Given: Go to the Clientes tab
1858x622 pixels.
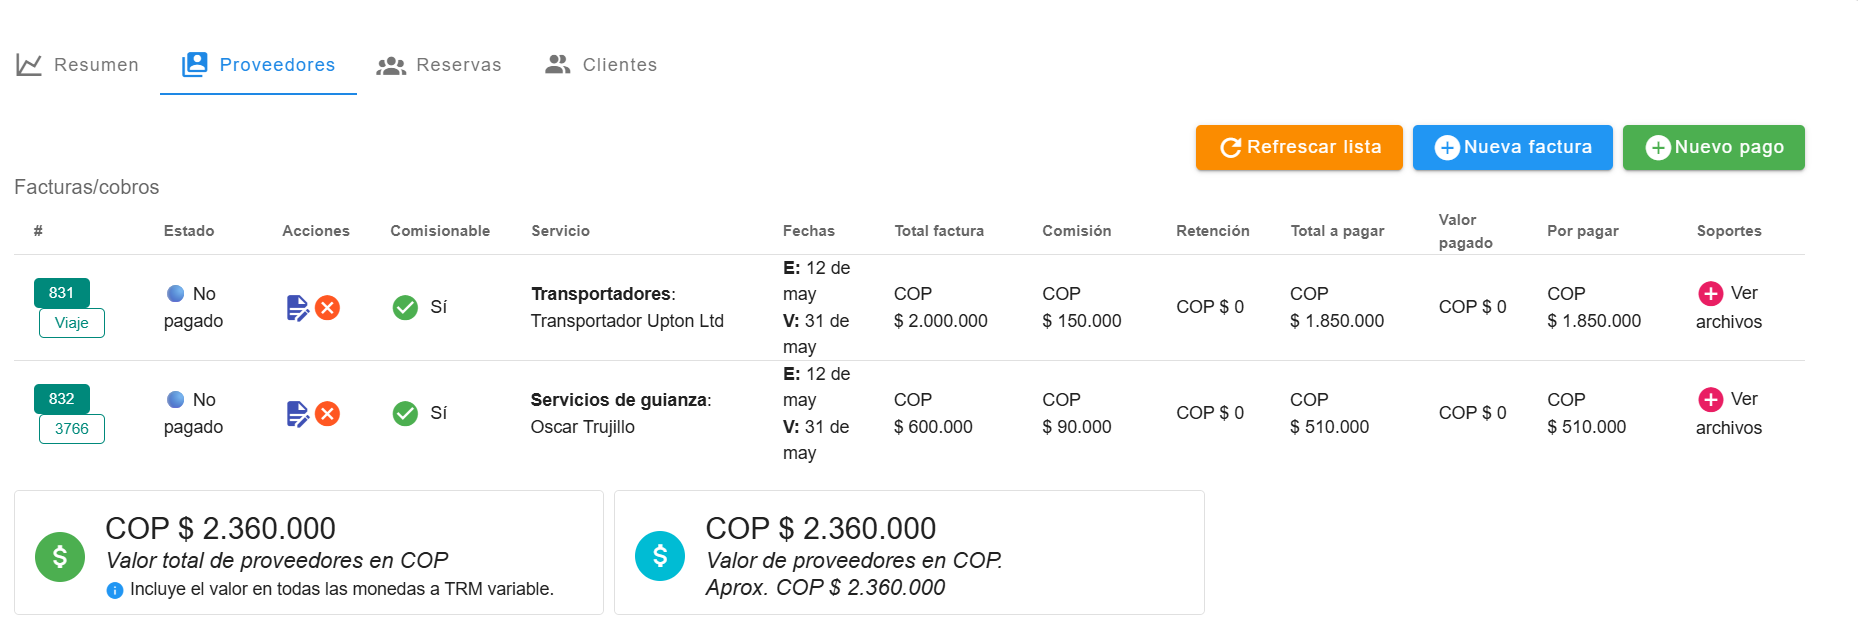Looking at the screenshot, I should (x=601, y=65).
